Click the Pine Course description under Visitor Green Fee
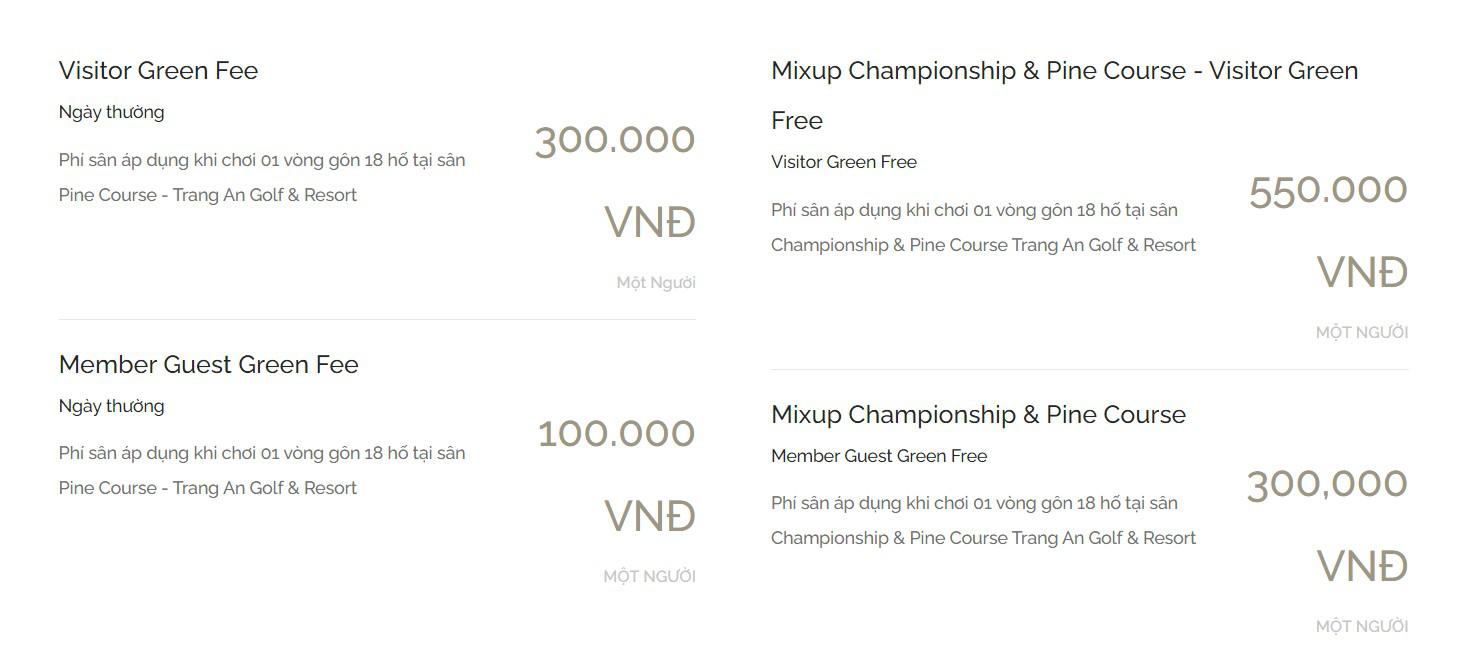Viewport: 1472px width, 663px height. click(x=262, y=177)
